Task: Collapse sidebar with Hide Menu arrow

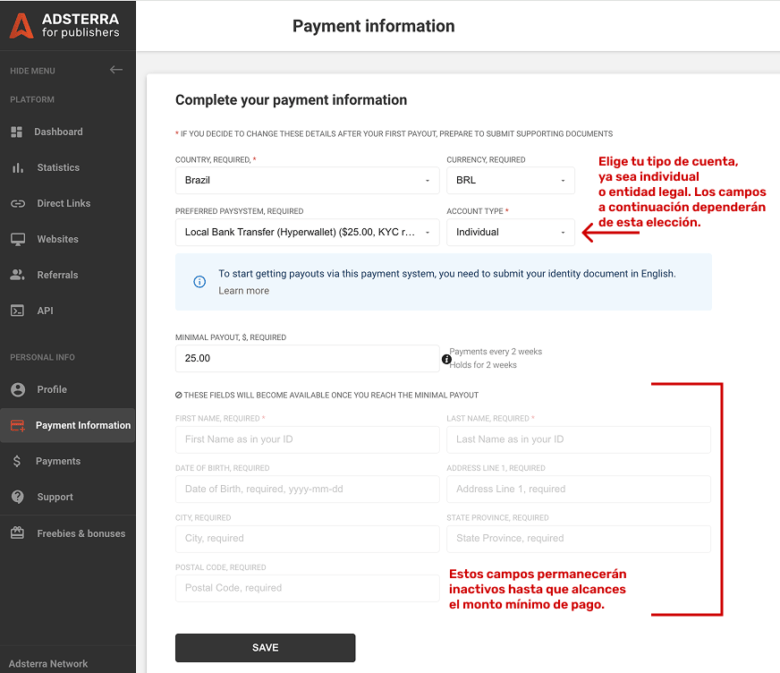Action: click(116, 70)
